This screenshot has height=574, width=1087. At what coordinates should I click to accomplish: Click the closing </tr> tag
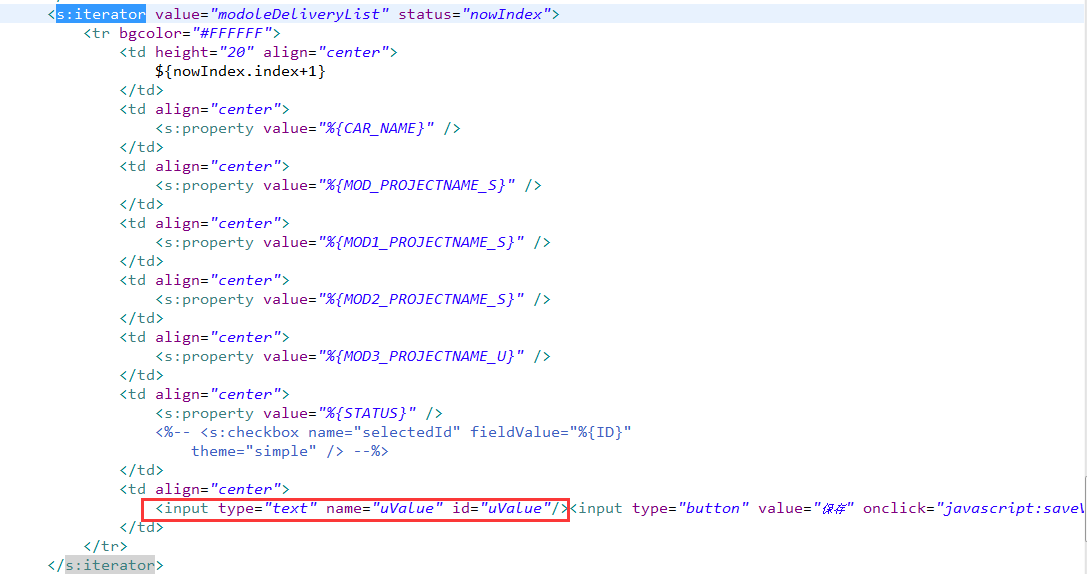click(x=105, y=546)
